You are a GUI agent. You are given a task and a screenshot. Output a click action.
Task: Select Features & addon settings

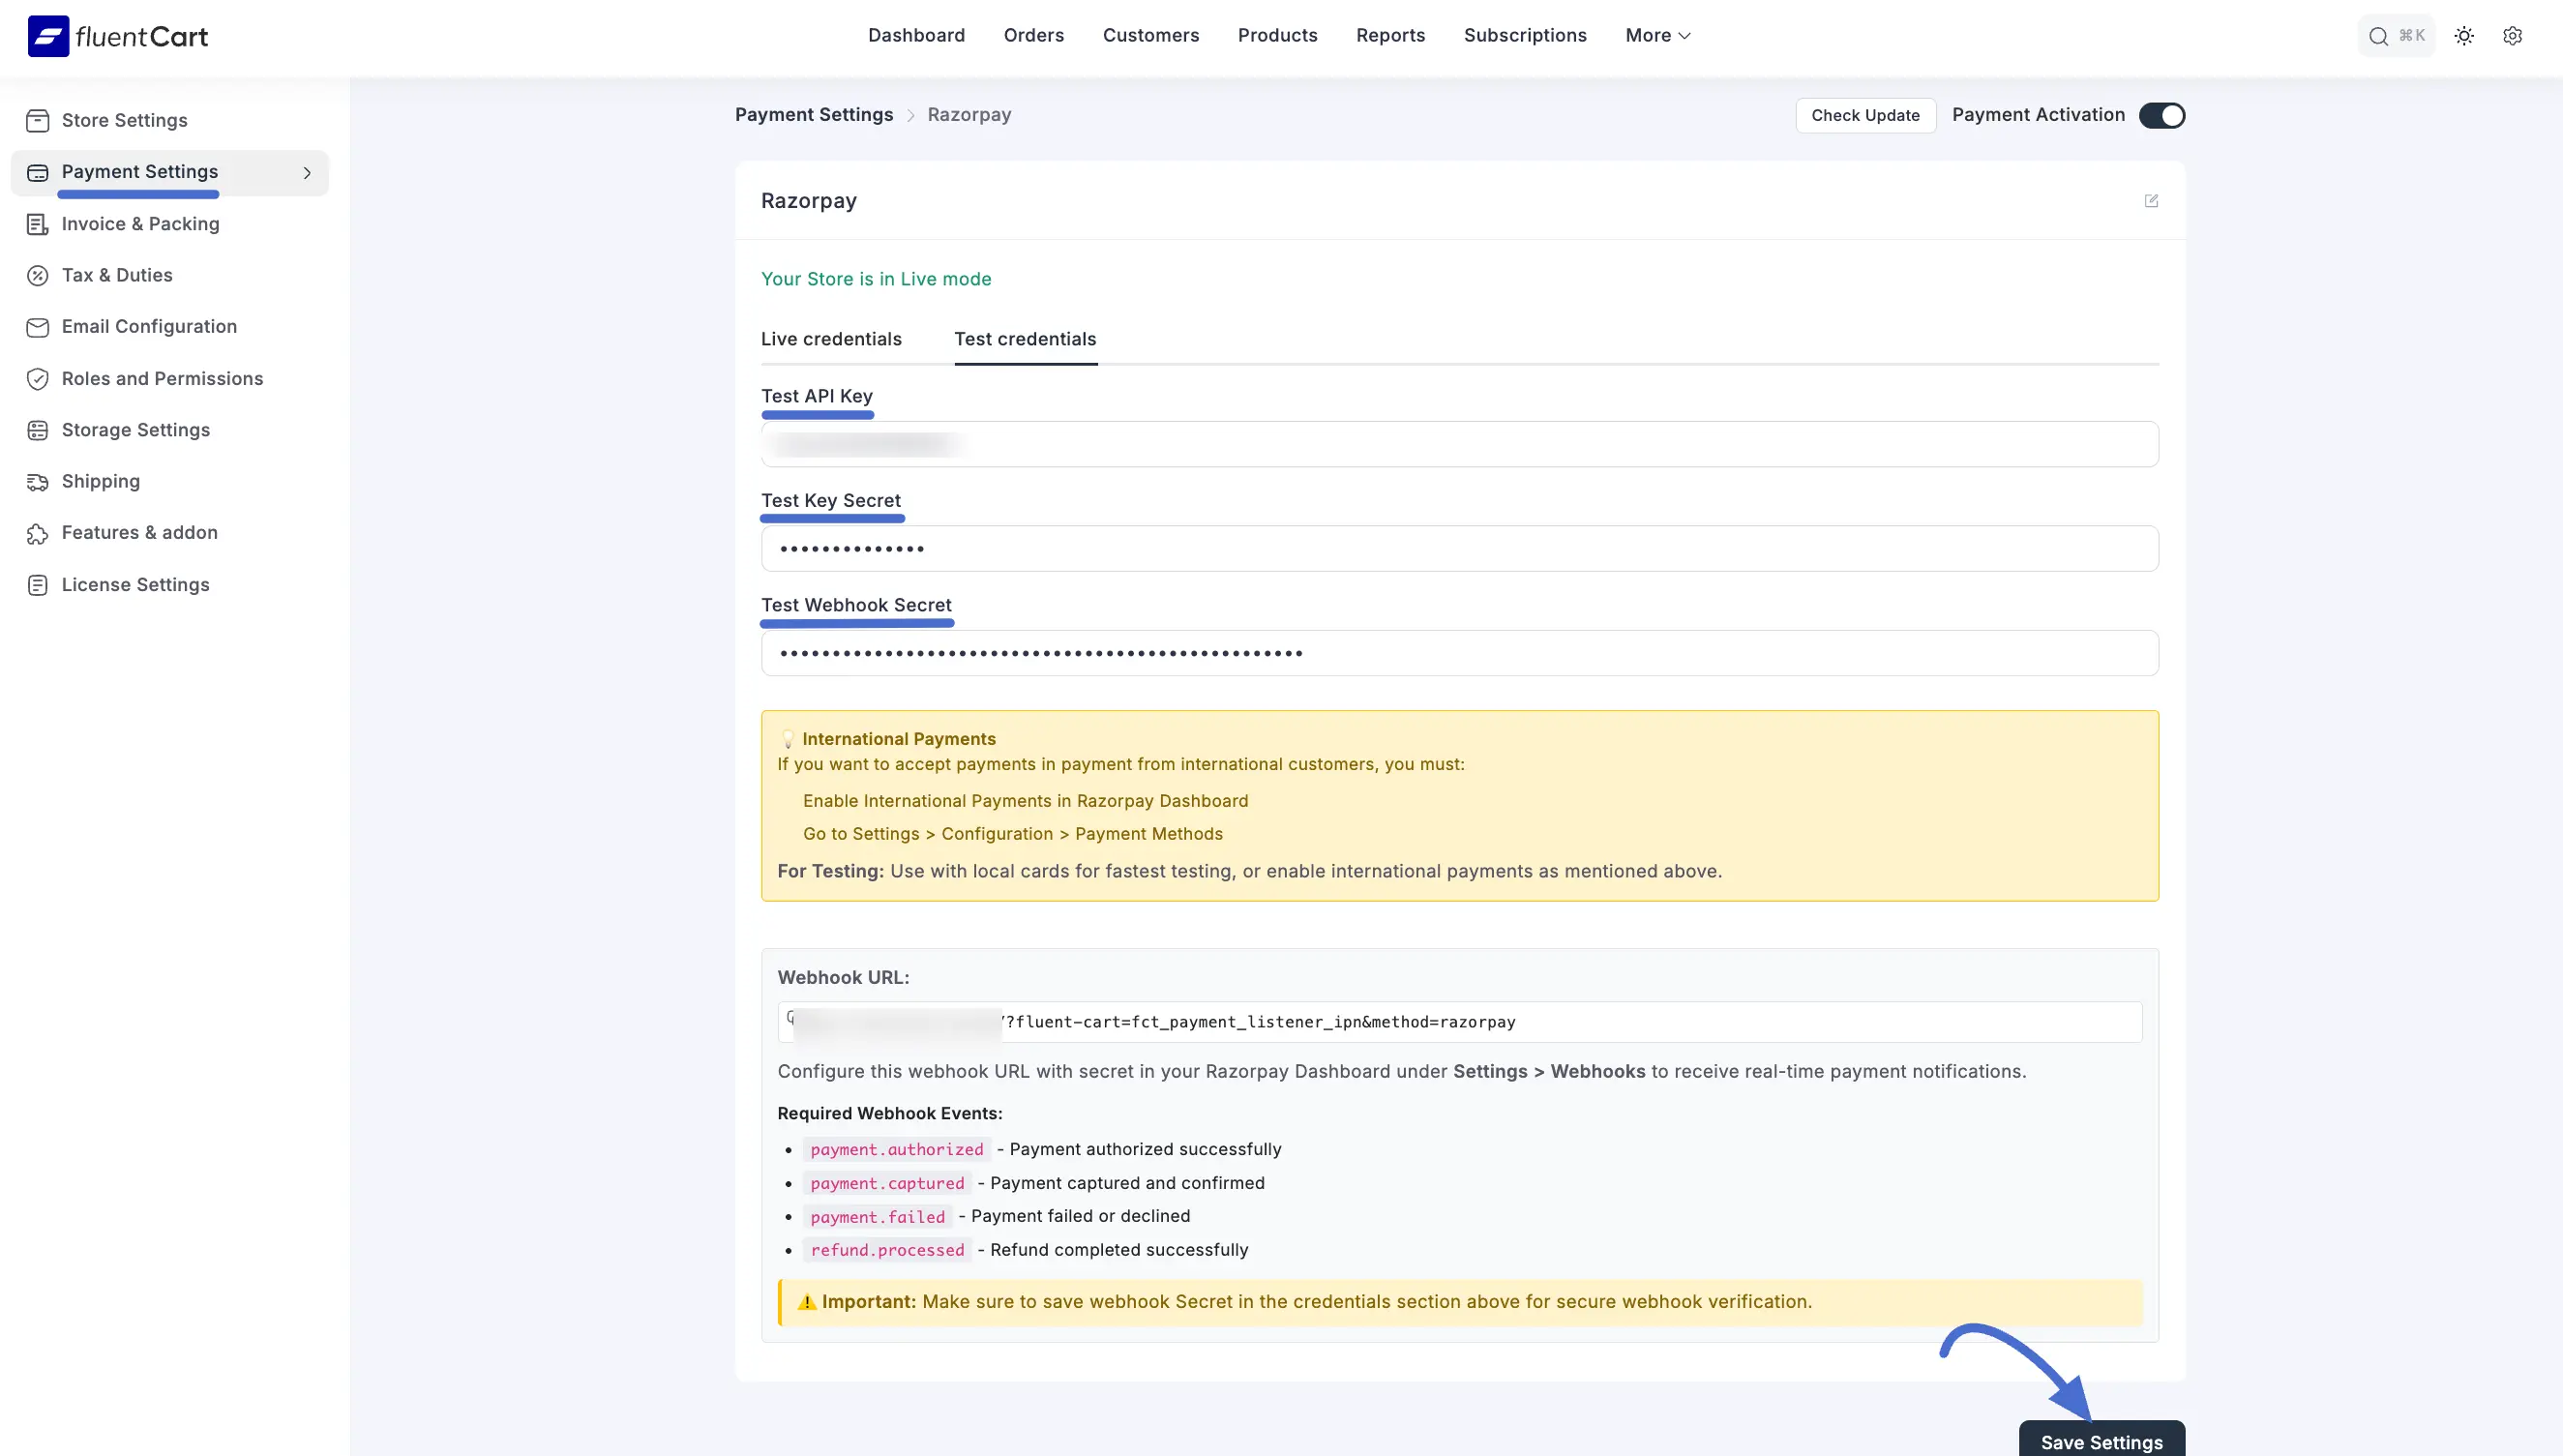pos(139,532)
